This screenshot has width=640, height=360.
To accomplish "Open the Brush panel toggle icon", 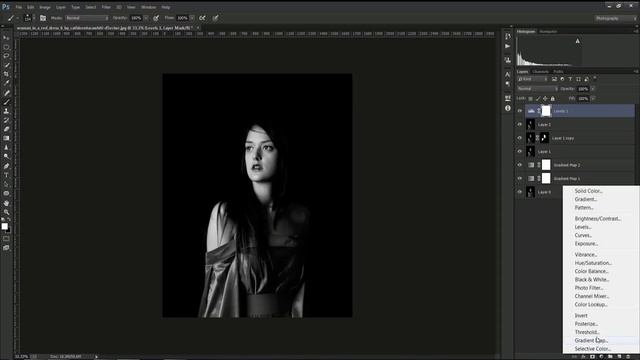I will coord(43,18).
